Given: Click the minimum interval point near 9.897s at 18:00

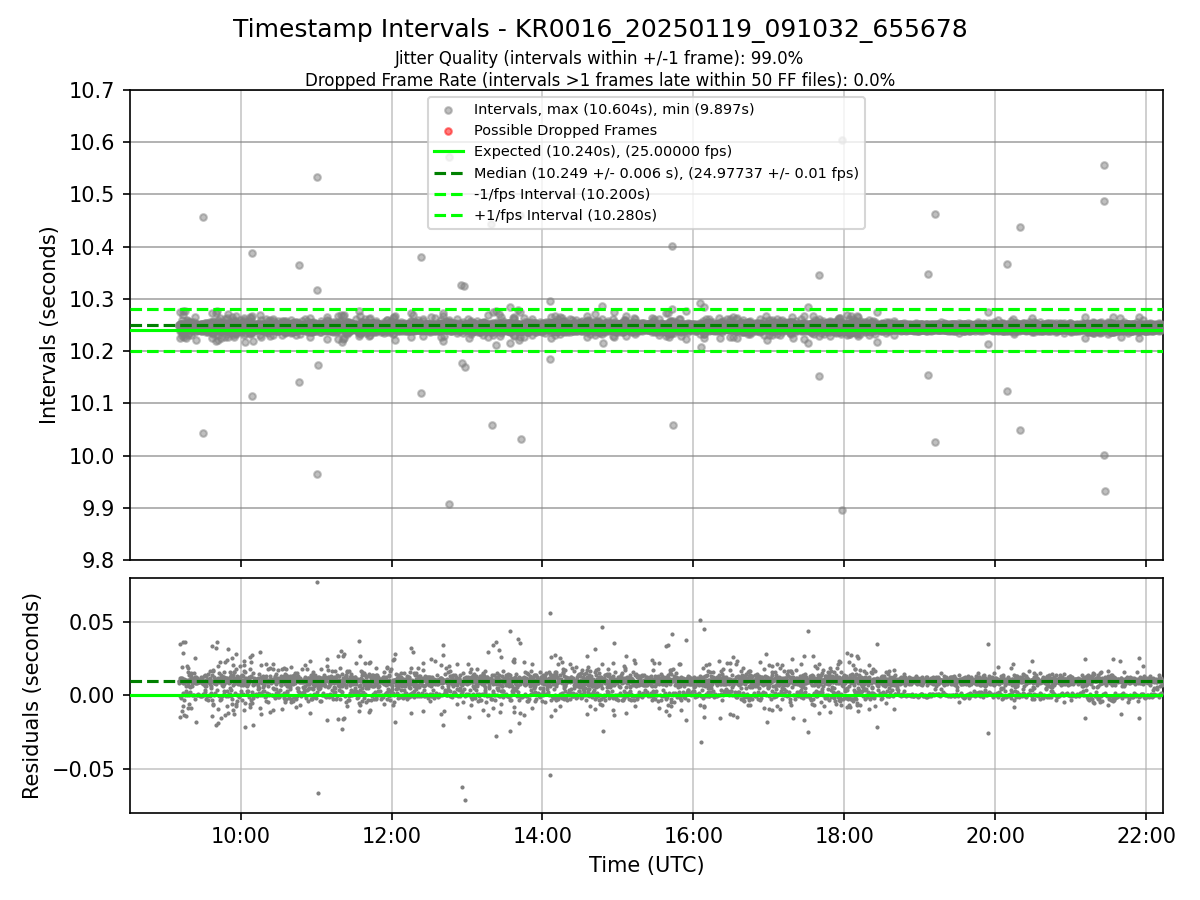Looking at the screenshot, I should [x=842, y=510].
